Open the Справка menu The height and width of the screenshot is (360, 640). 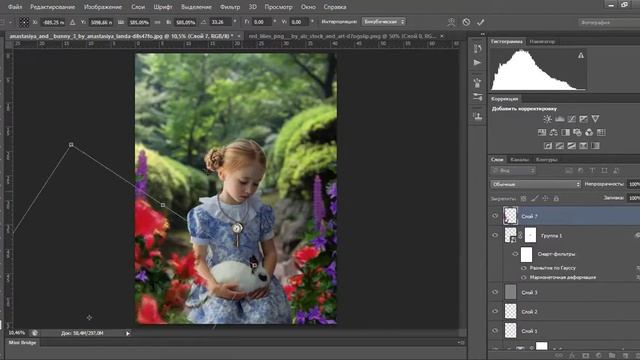pyautogui.click(x=335, y=7)
